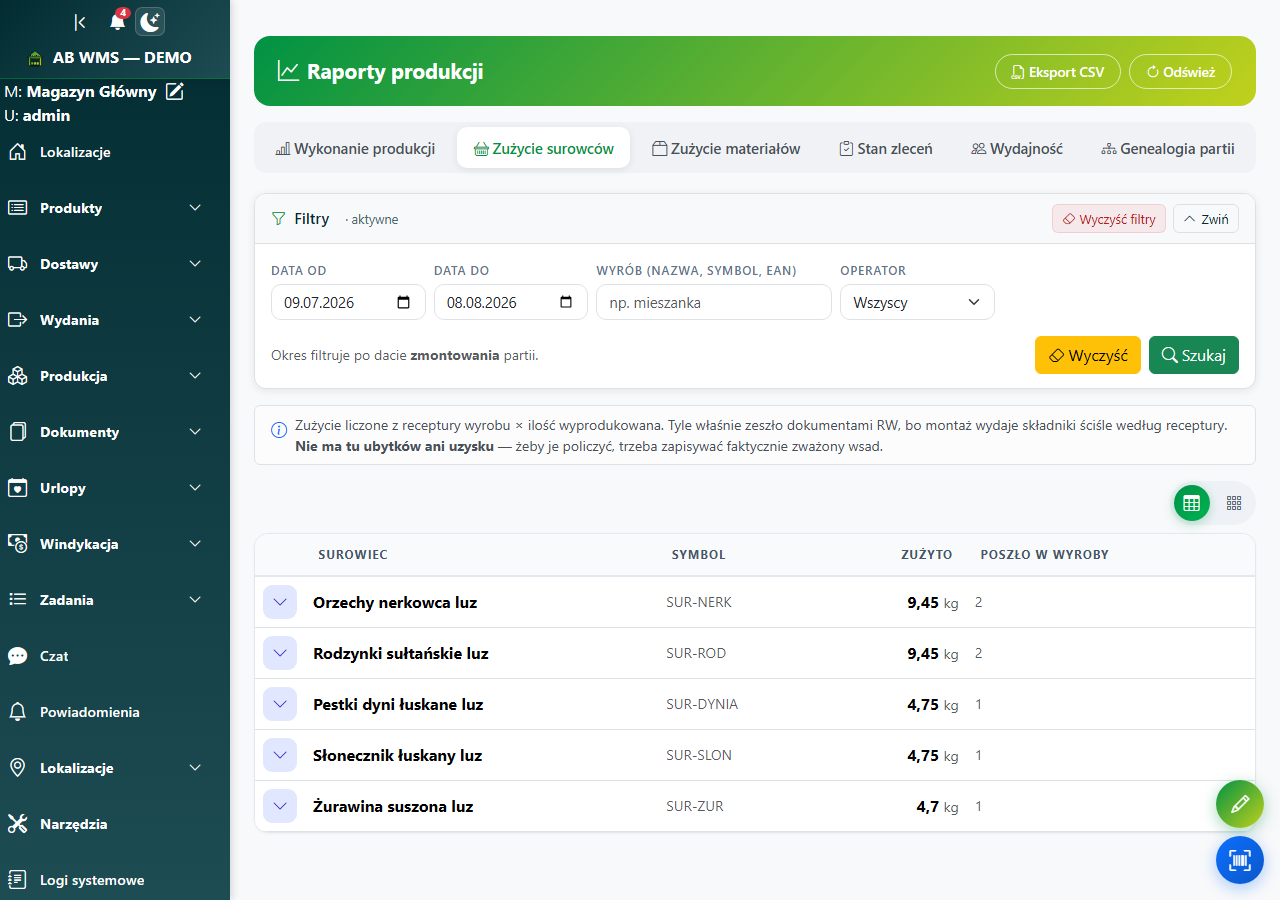
Task: Expand the Pestki dyni łuskane luz row
Action: coord(280,704)
